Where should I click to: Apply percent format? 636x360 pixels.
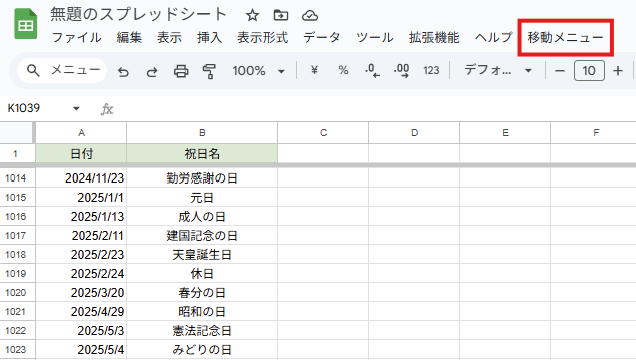point(343,70)
